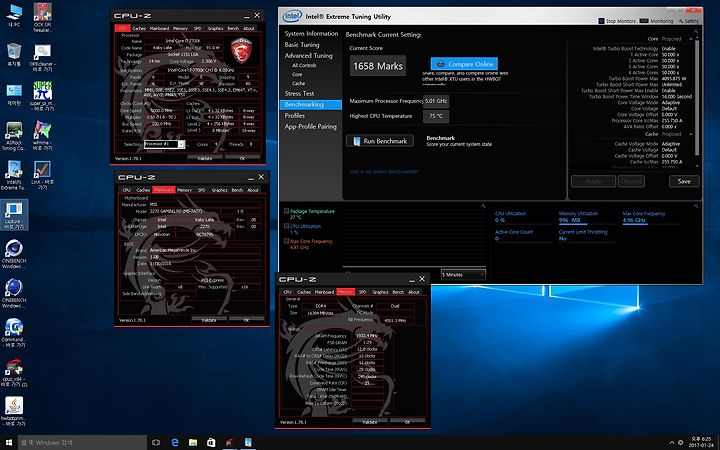Open About tab in Memory CPU-Z window
This screenshot has width=720, height=450.
[413, 292]
